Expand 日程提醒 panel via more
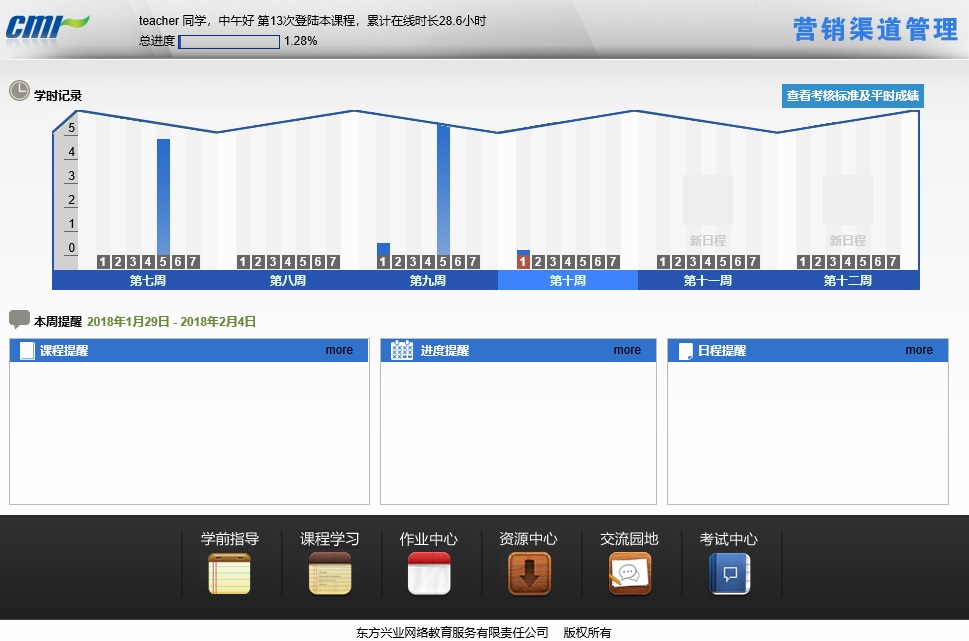This screenshot has width=969, height=641. (x=919, y=350)
